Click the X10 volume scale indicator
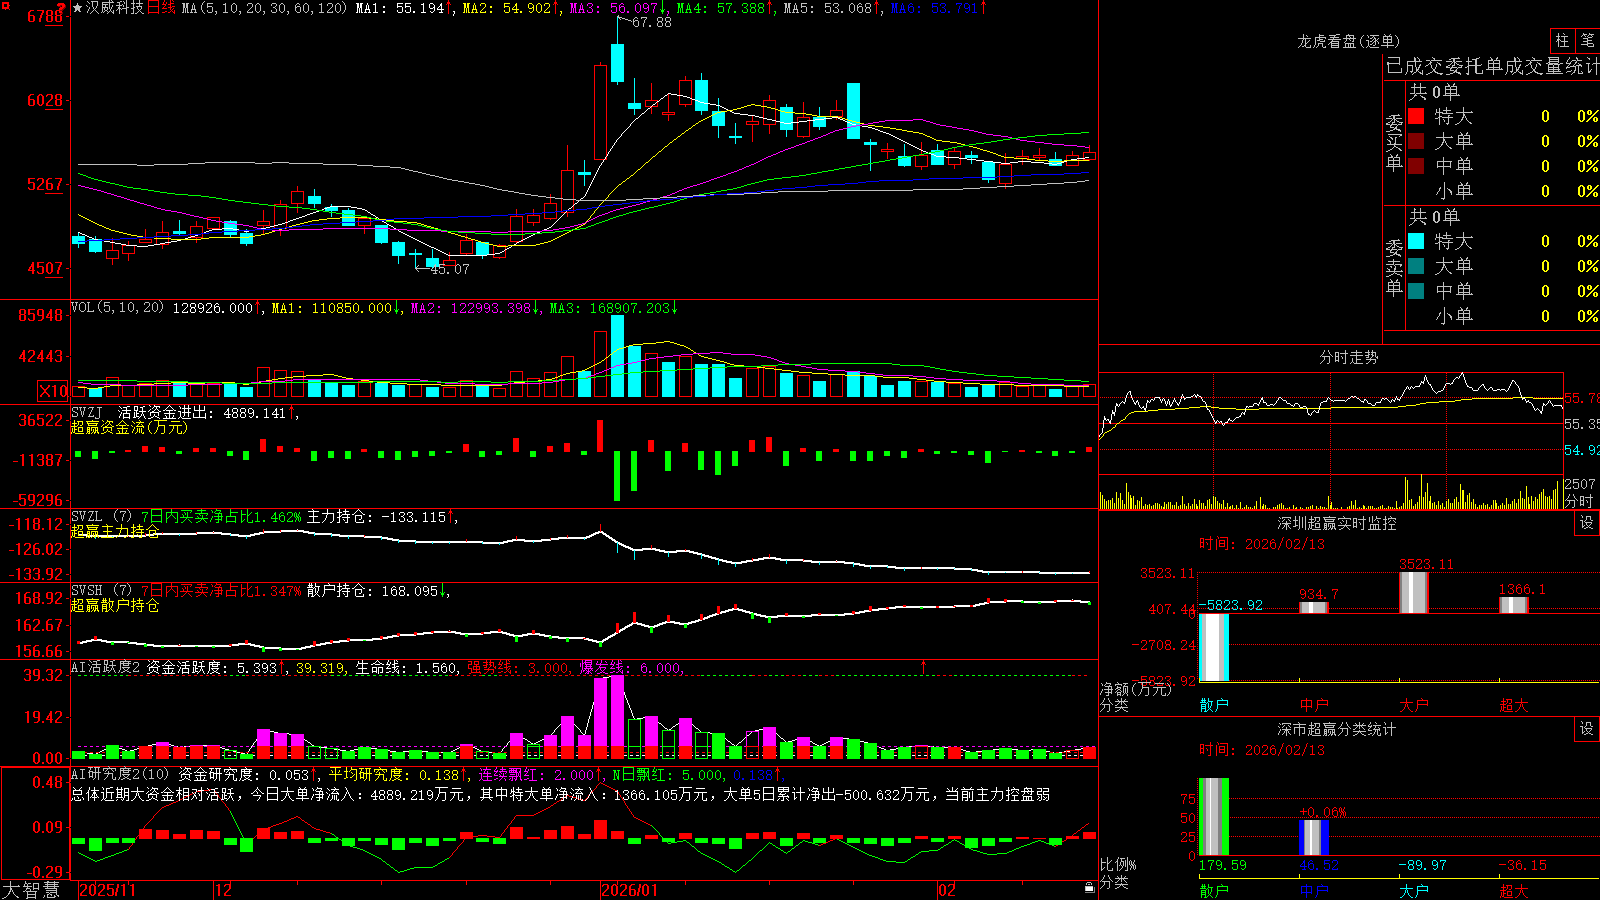 [53, 391]
